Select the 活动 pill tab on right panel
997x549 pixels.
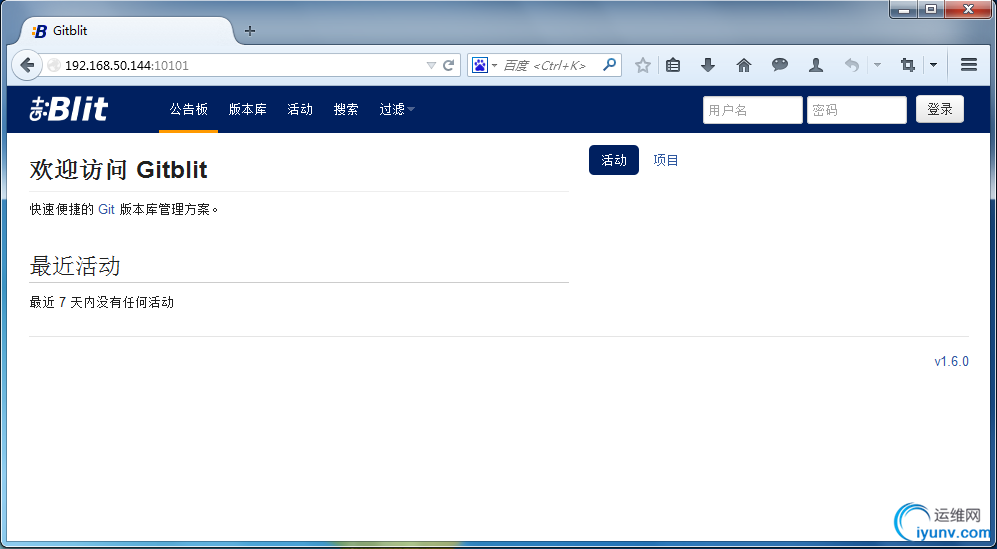tap(614, 160)
